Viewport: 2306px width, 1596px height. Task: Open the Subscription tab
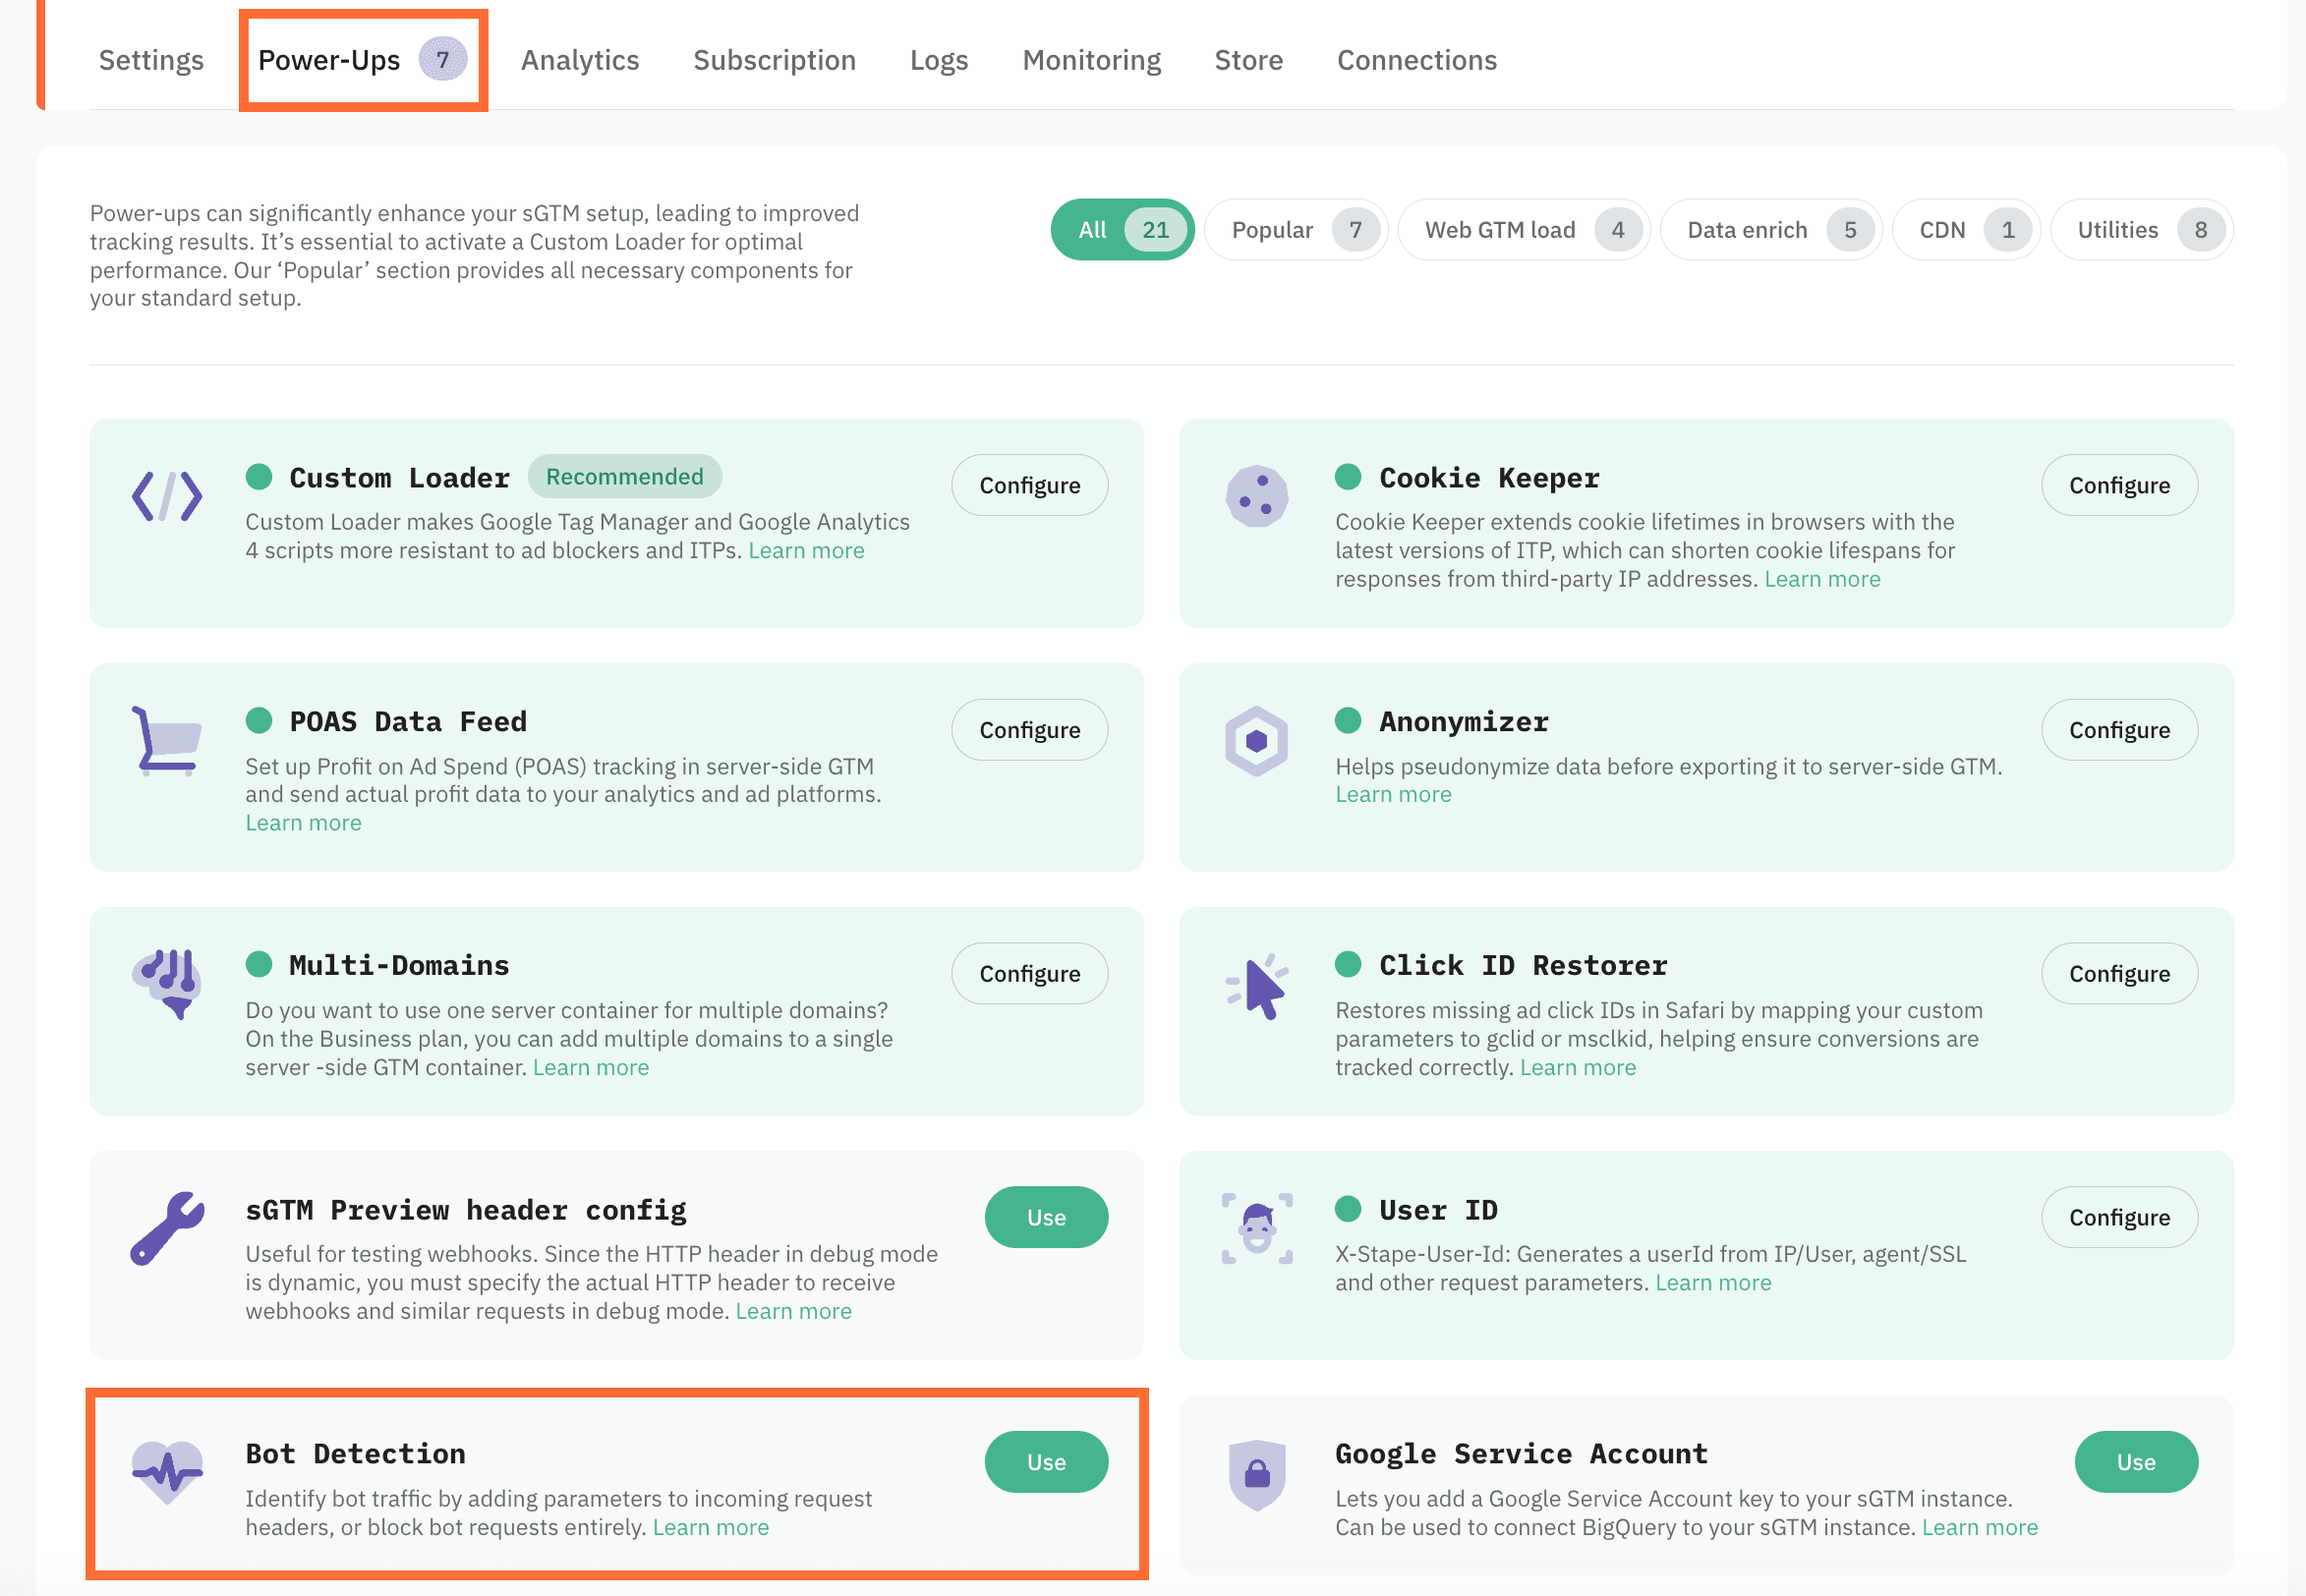[774, 60]
